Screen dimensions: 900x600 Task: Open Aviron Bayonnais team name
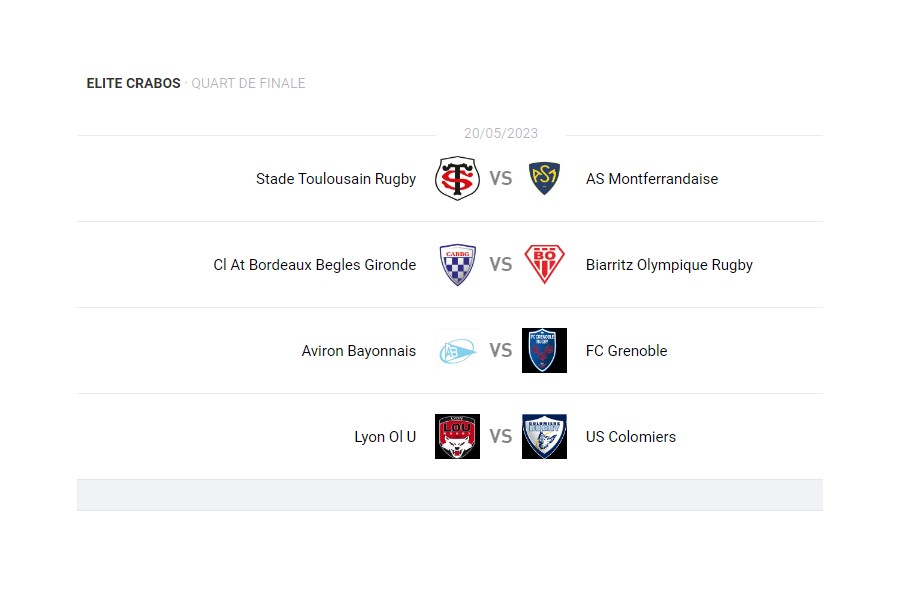point(359,351)
